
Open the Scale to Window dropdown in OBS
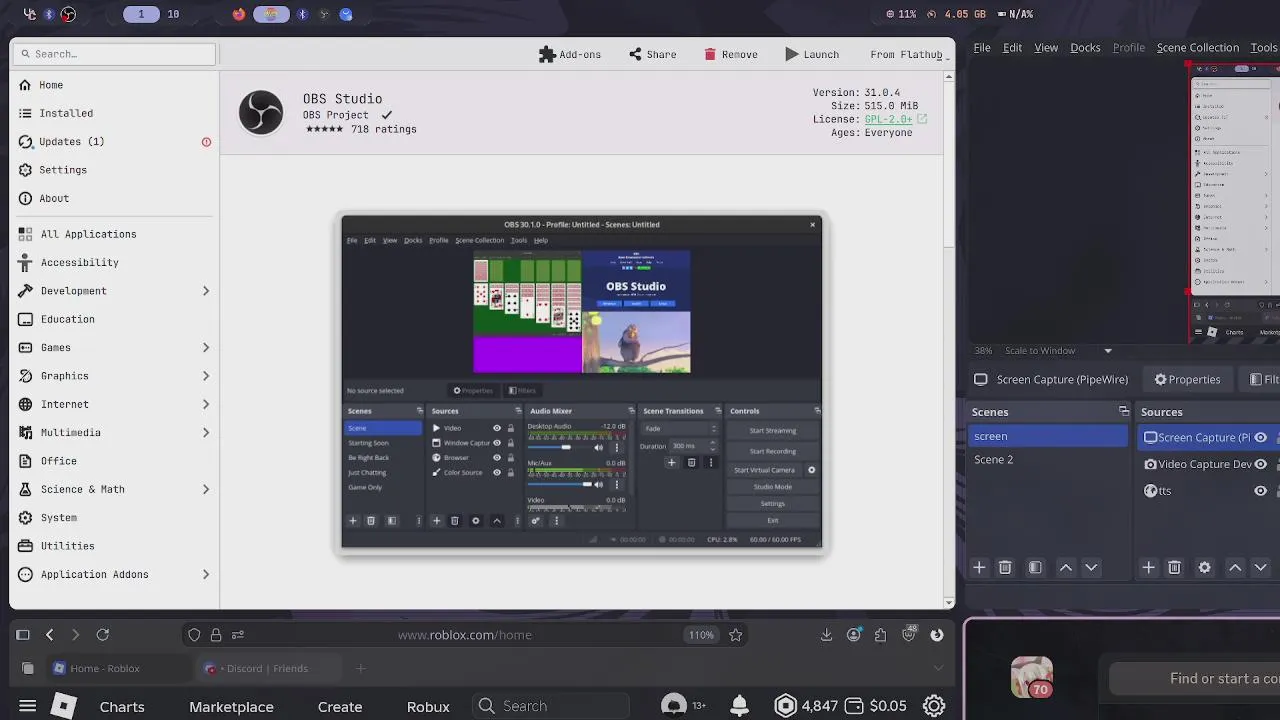tap(1058, 351)
